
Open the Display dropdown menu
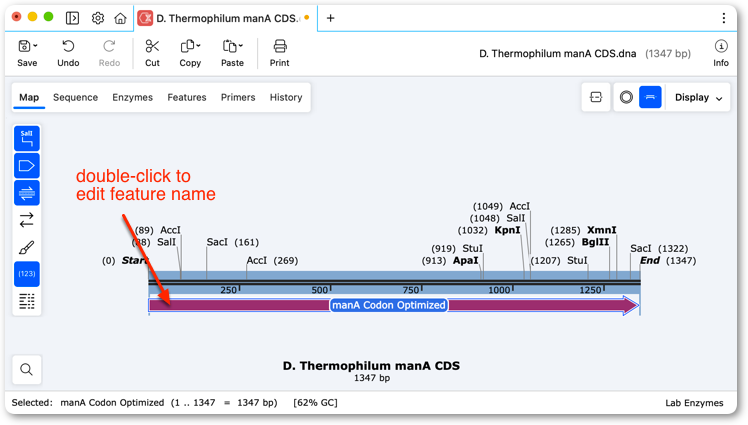698,97
